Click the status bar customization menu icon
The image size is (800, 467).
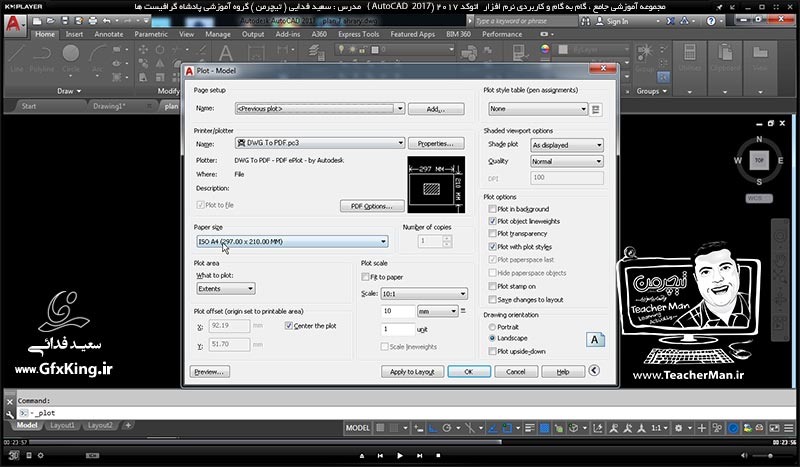click(788, 428)
